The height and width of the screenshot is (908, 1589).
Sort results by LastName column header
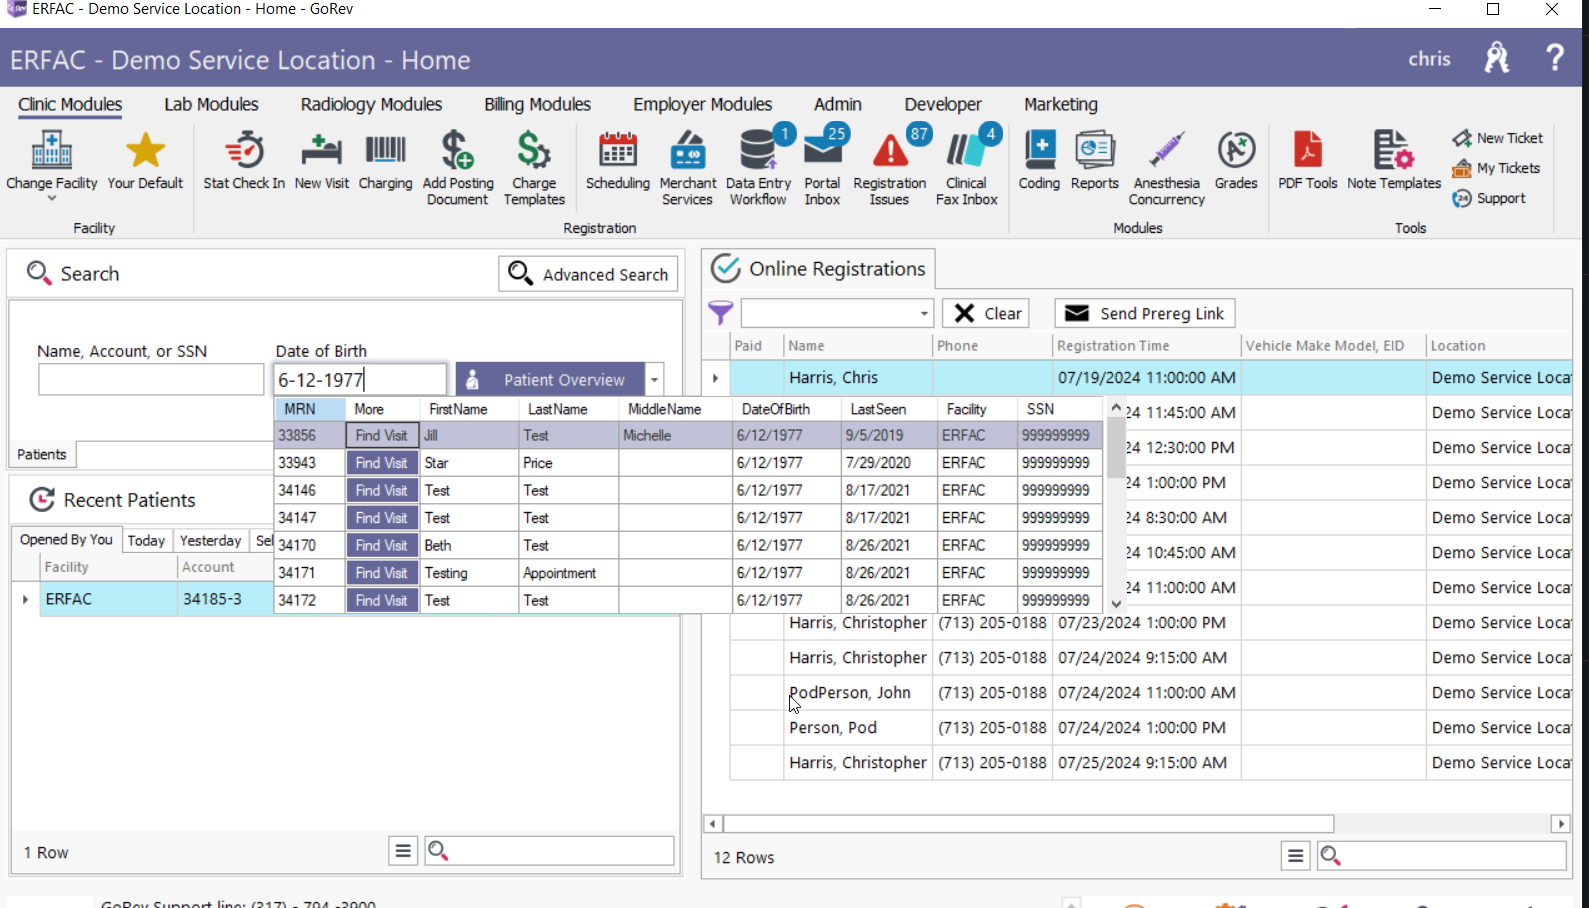click(568, 409)
